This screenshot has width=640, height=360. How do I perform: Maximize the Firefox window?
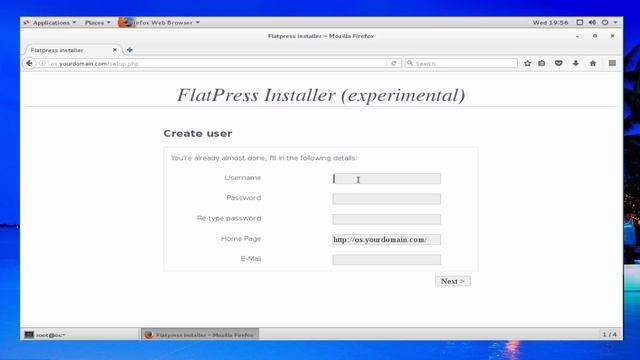tap(595, 36)
